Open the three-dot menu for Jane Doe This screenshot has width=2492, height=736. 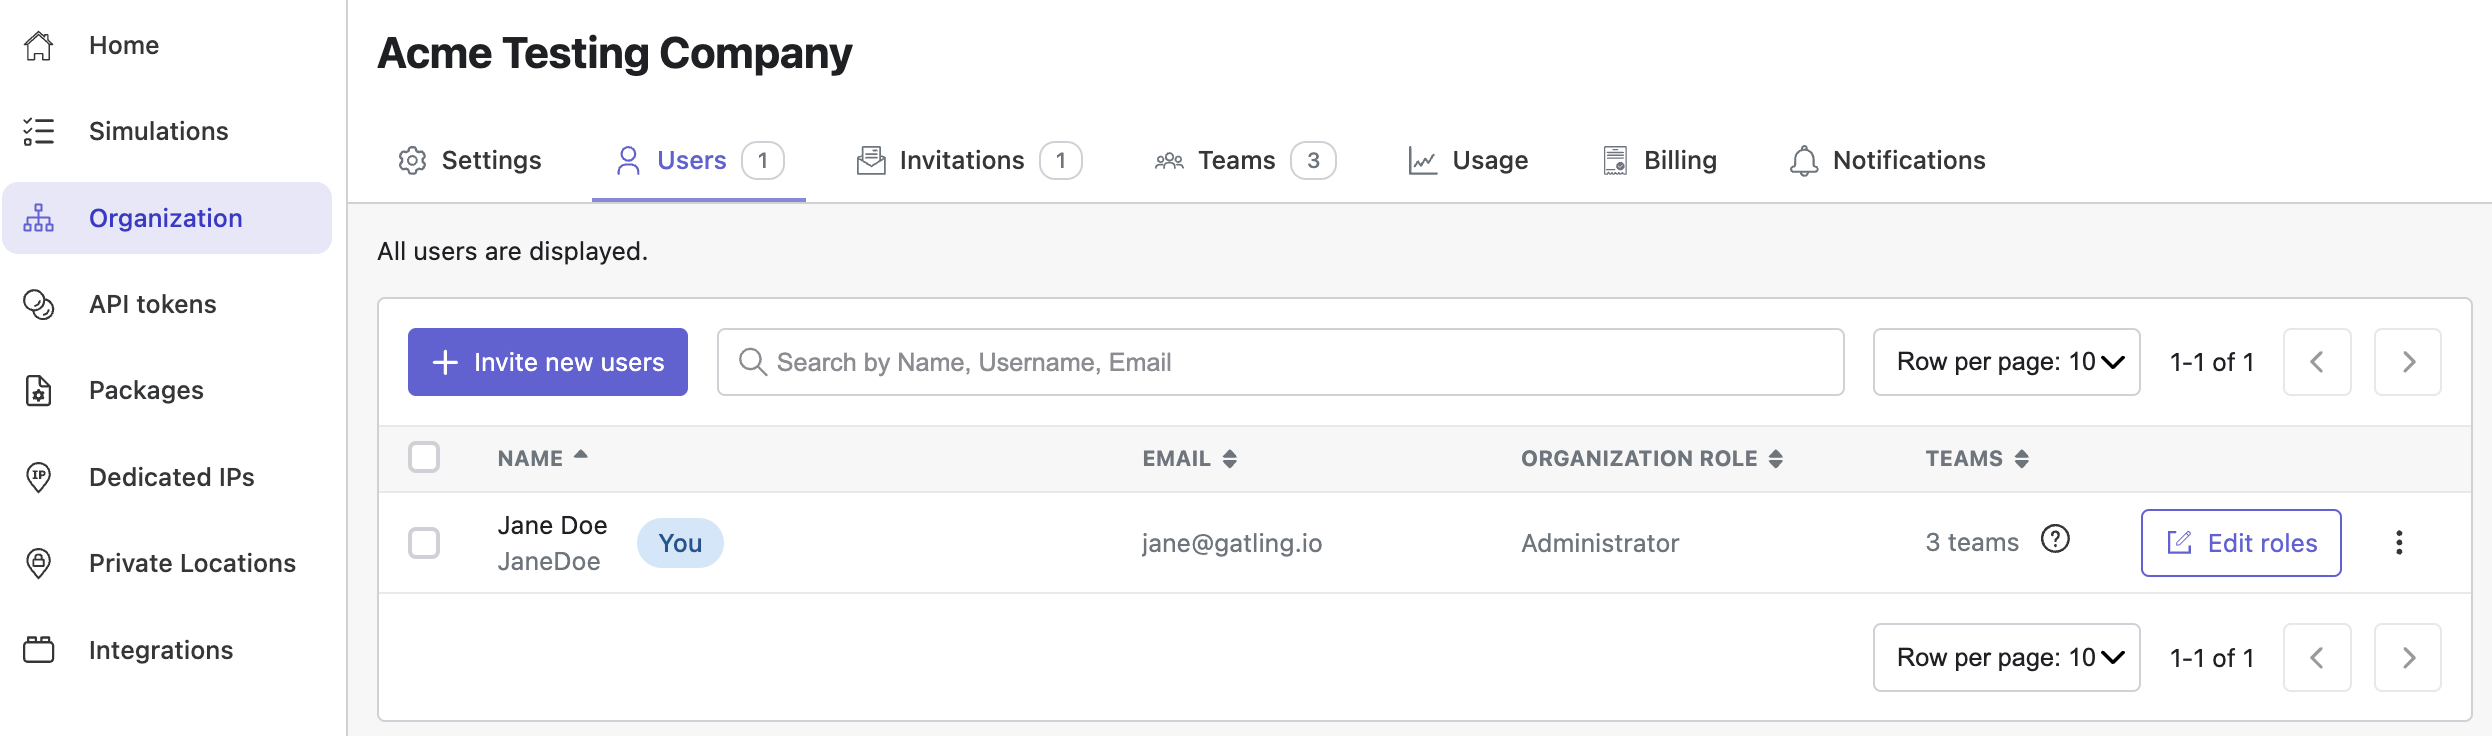(x=2398, y=542)
